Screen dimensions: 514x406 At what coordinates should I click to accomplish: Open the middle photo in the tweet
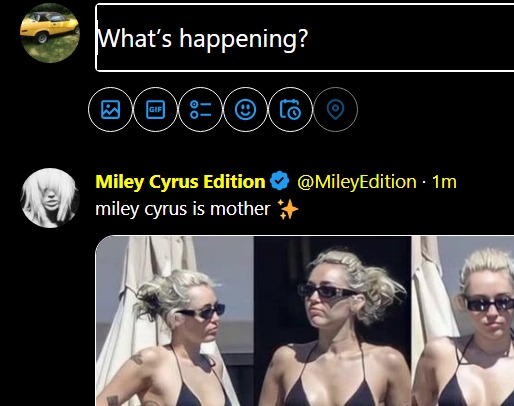coord(333,321)
